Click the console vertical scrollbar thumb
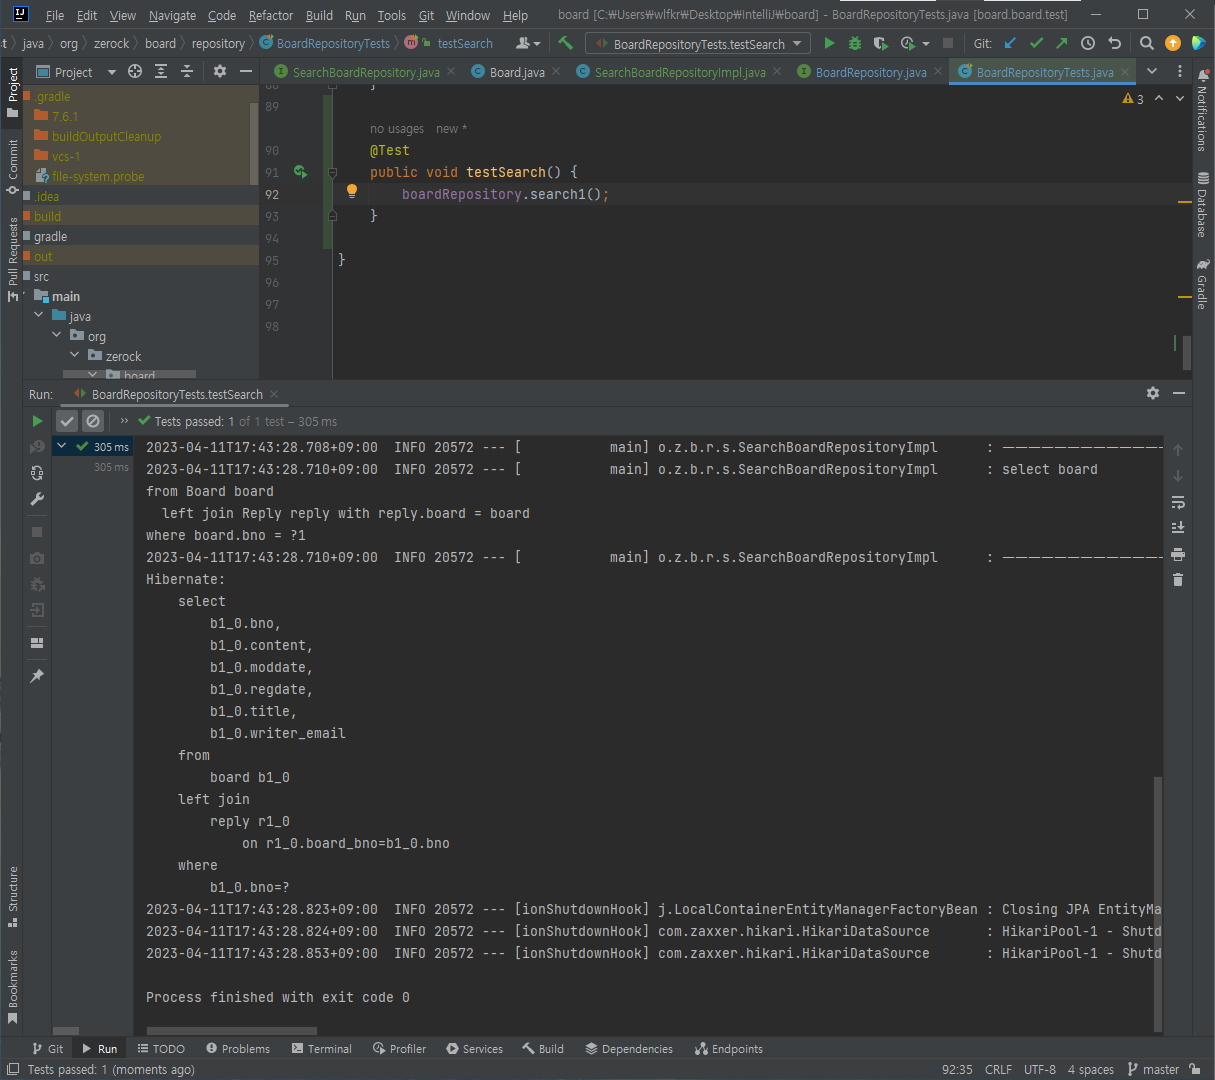The width and height of the screenshot is (1215, 1080). 1158,902
